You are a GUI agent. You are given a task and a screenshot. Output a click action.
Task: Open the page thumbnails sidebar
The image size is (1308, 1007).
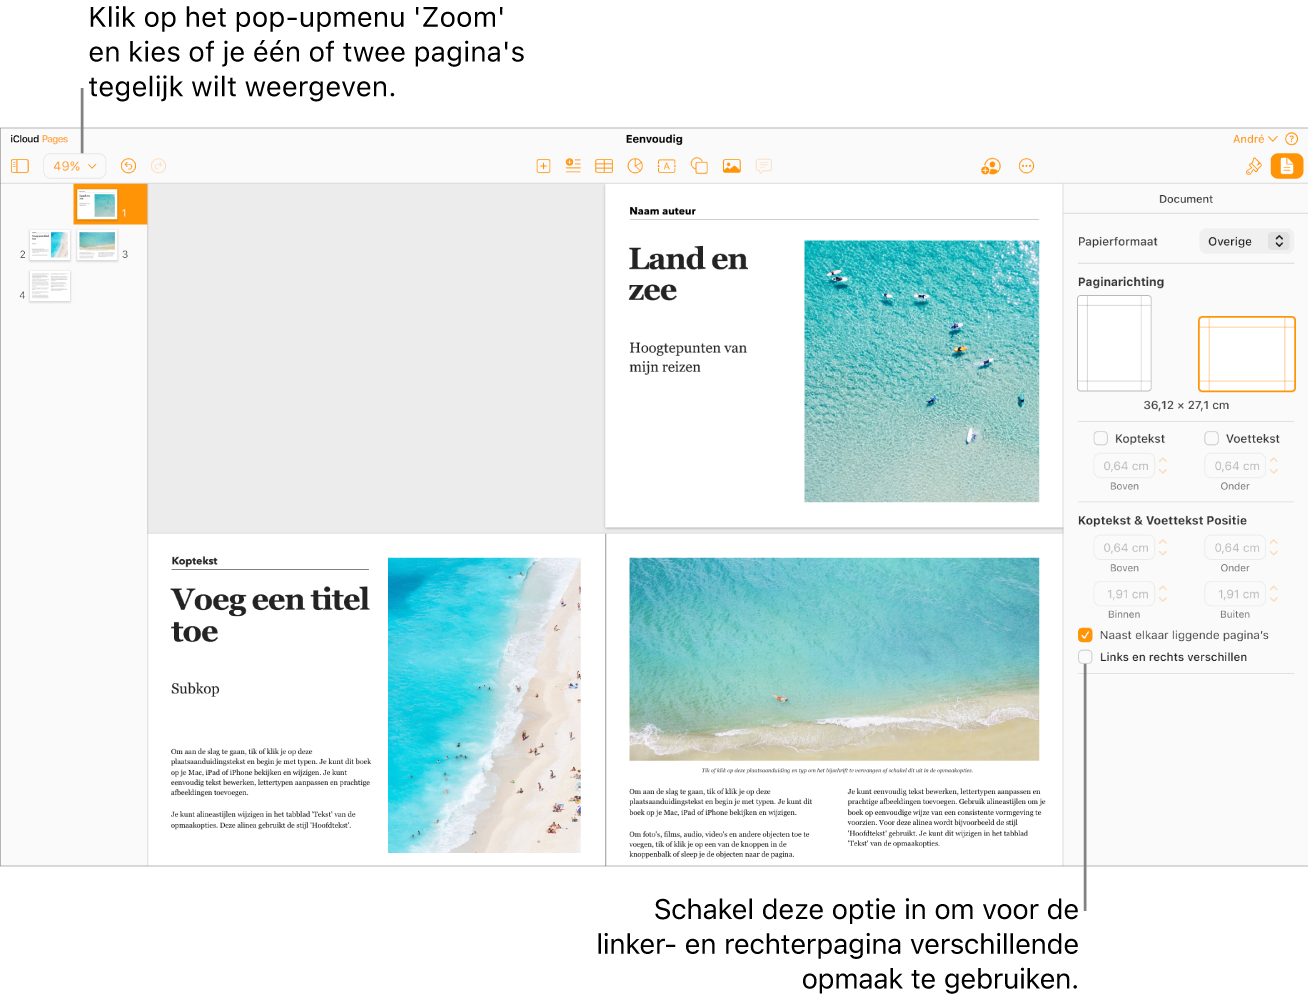tap(20, 166)
